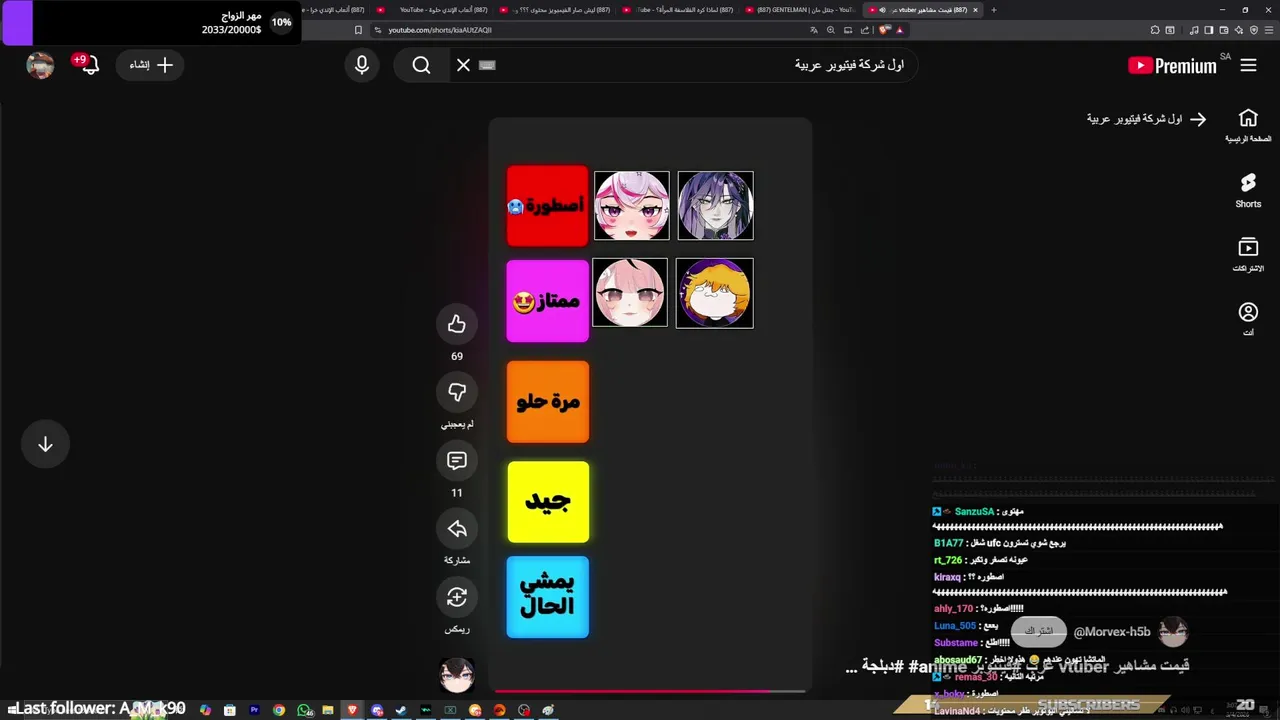
Task: Click the browser address bar URL
Action: tap(440, 30)
